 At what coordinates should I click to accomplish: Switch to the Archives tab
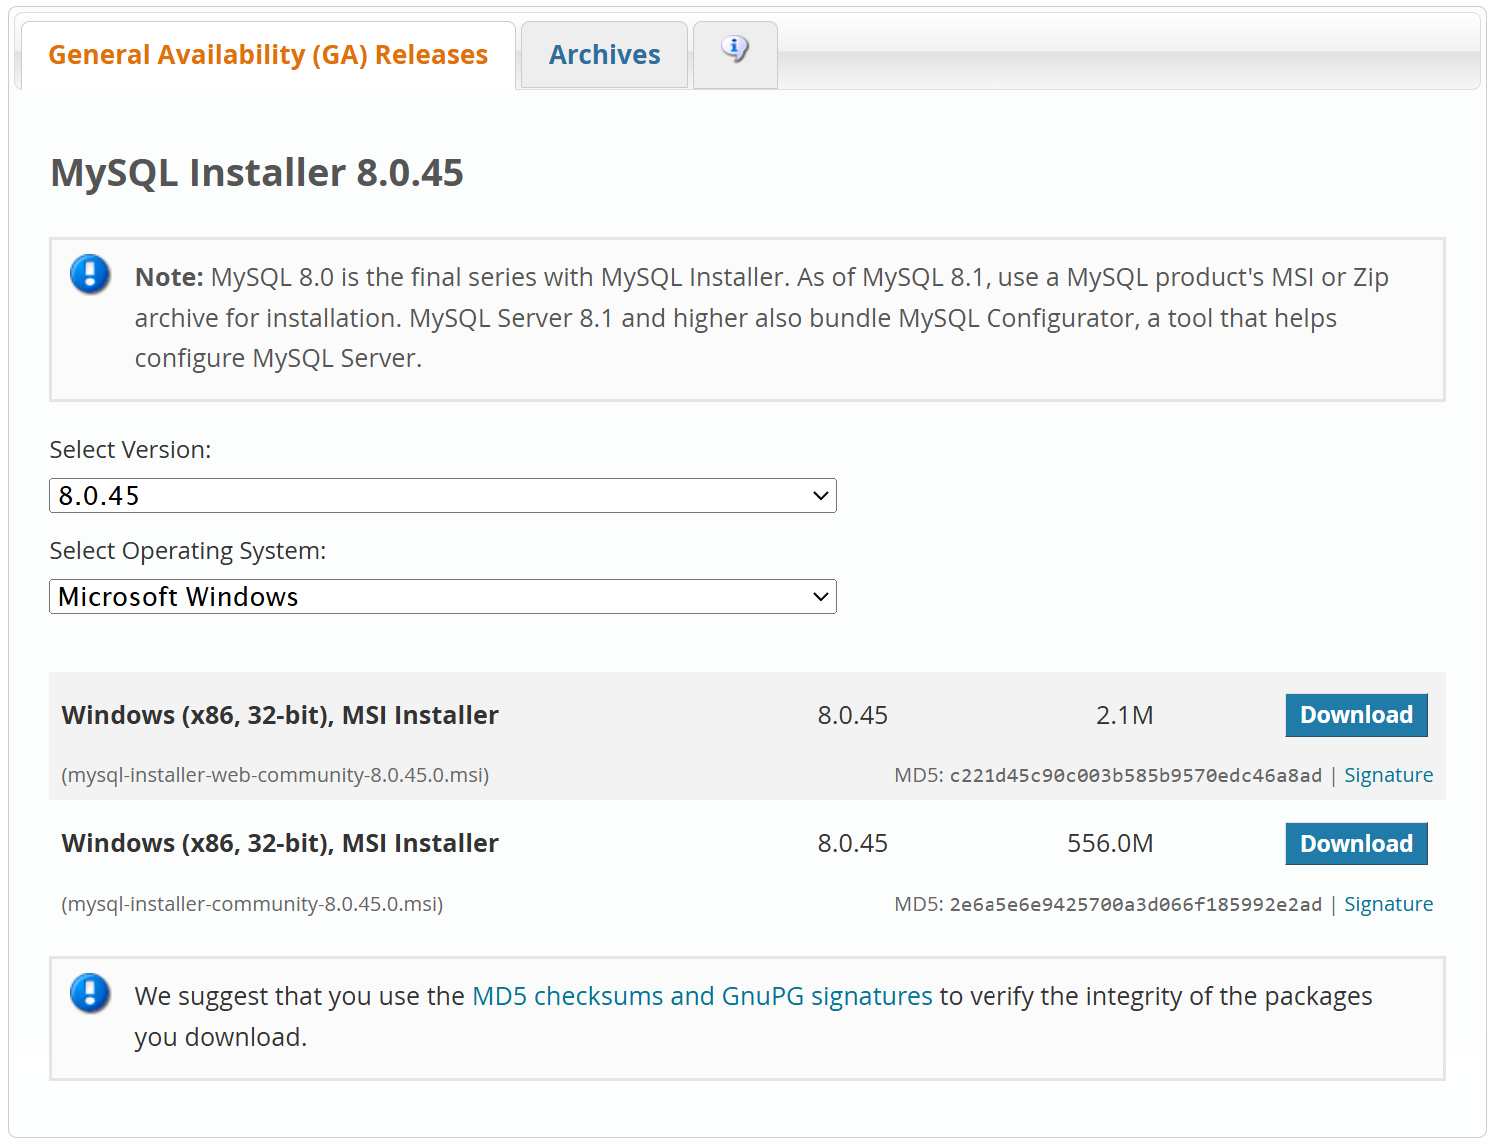pyautogui.click(x=604, y=55)
